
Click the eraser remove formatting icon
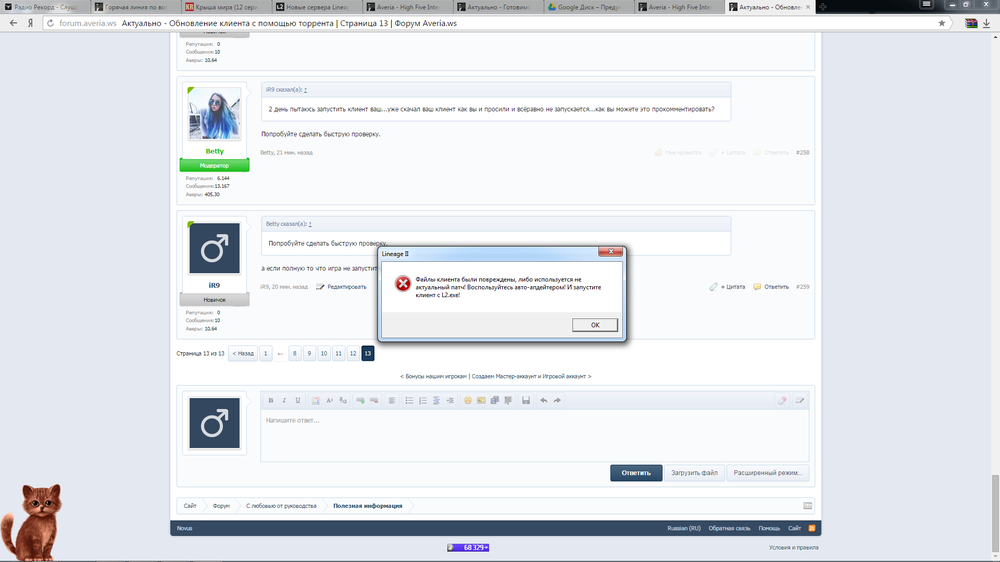point(783,400)
